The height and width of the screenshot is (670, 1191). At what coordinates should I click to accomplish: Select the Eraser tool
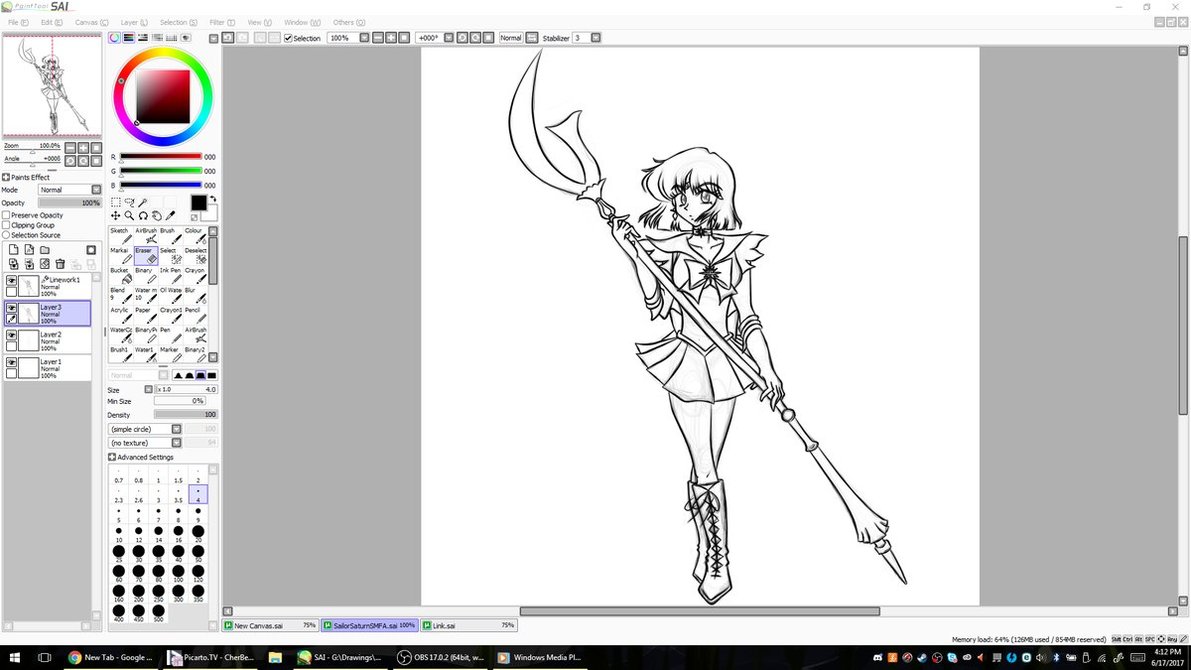[x=146, y=255]
